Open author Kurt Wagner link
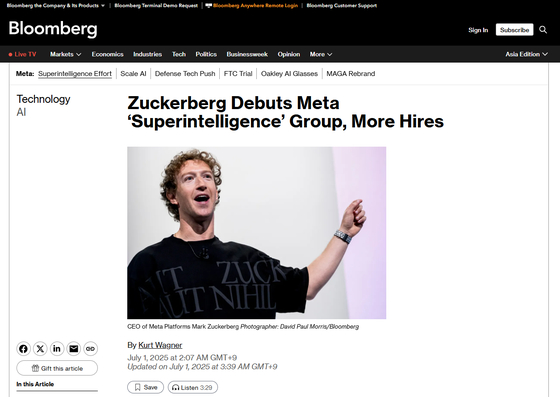 point(160,345)
